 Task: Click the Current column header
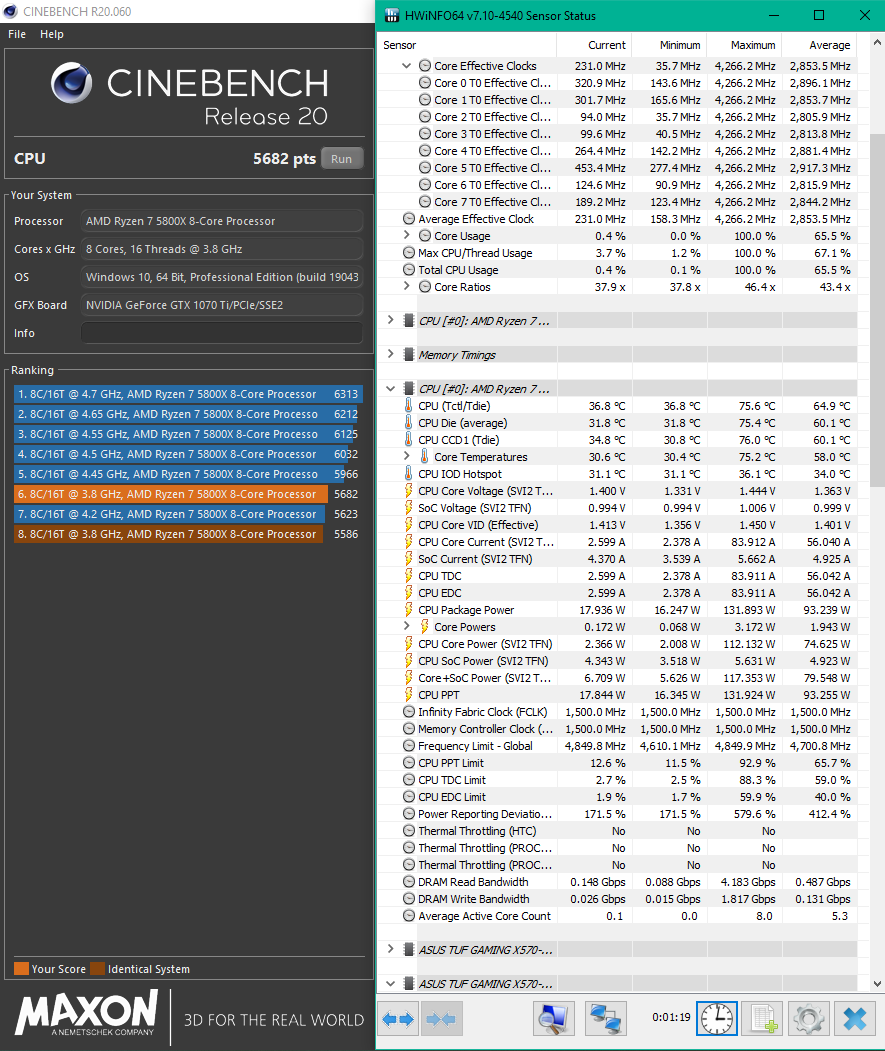(x=595, y=45)
